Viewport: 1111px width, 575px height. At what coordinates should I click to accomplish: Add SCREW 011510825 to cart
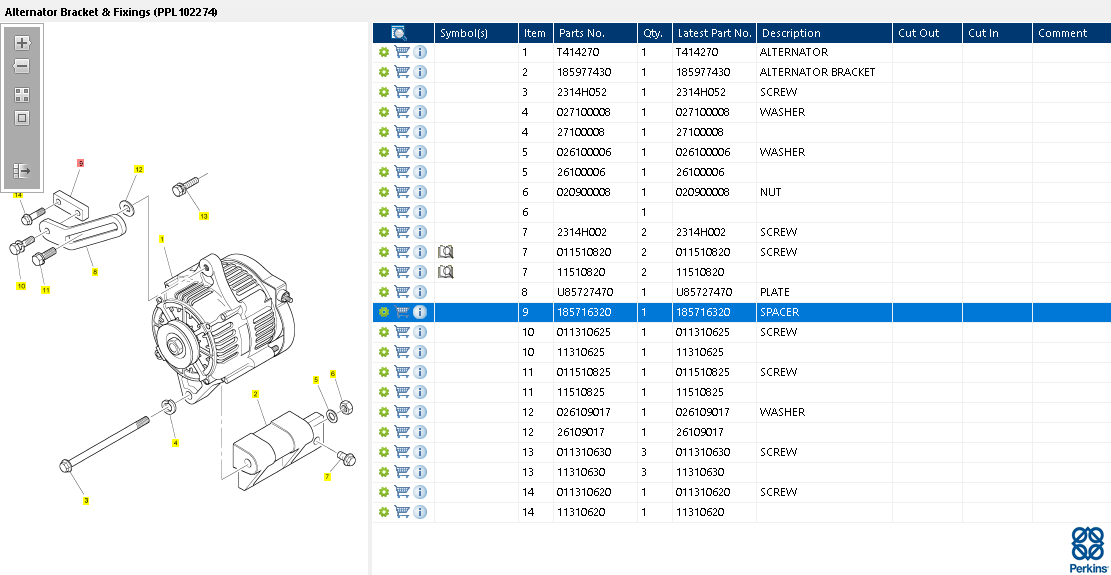402,372
